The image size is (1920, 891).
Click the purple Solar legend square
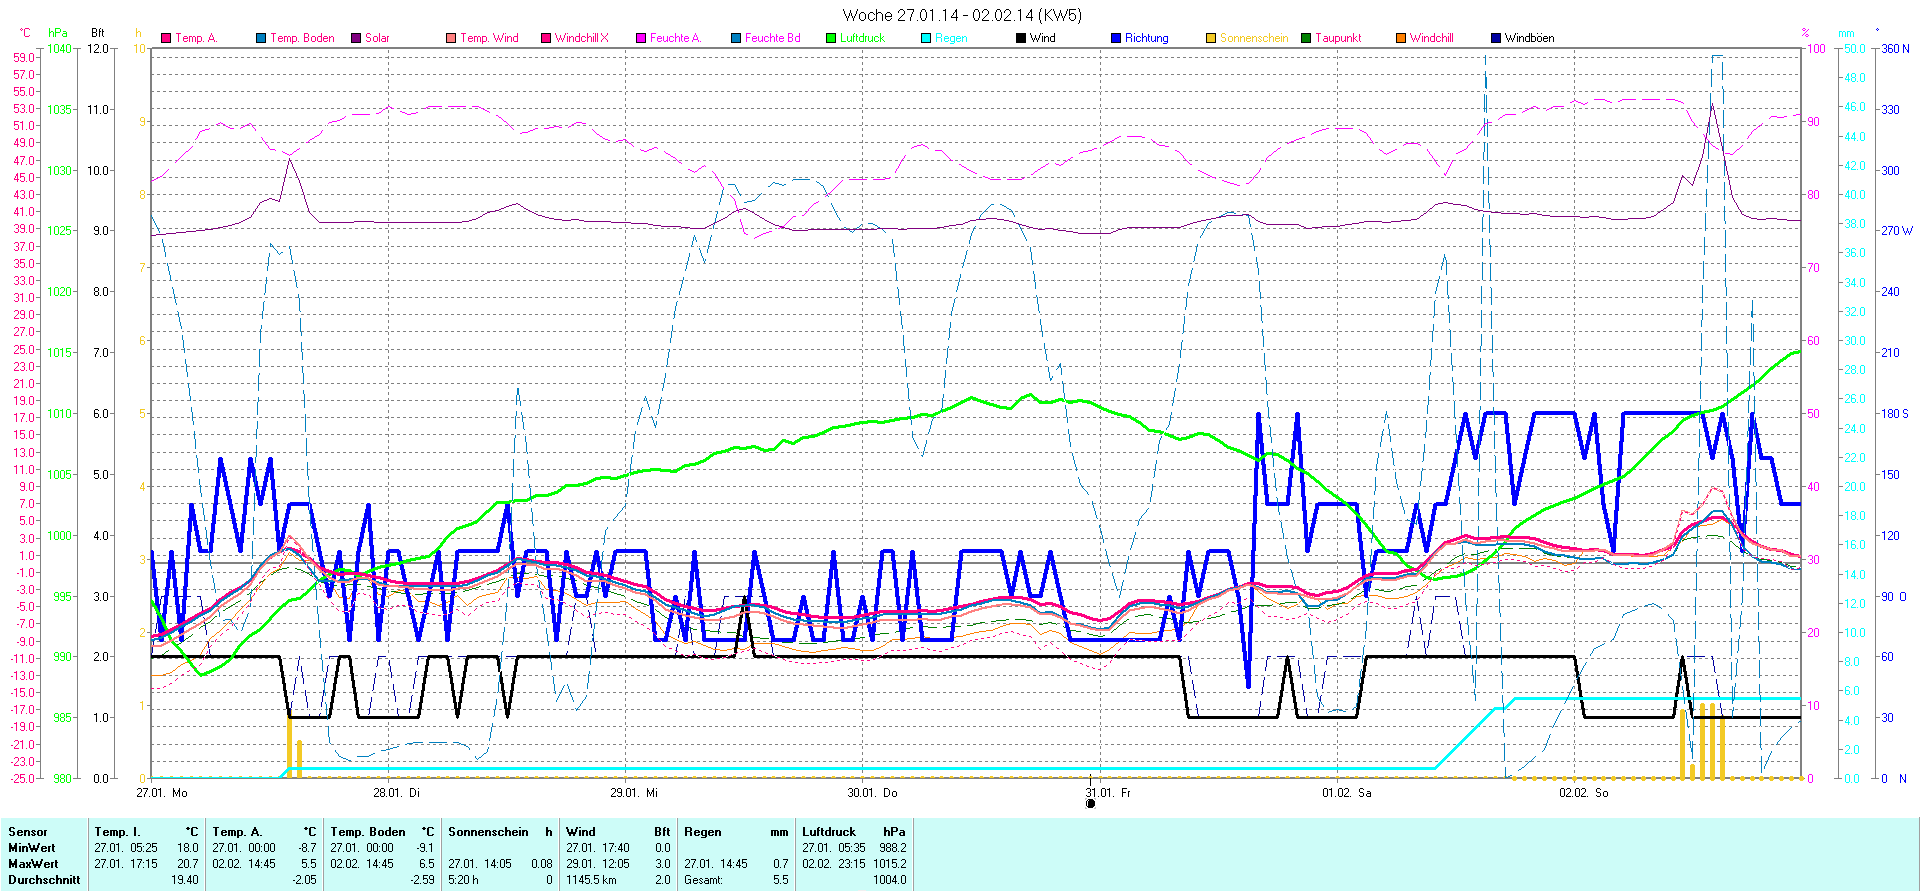point(356,38)
